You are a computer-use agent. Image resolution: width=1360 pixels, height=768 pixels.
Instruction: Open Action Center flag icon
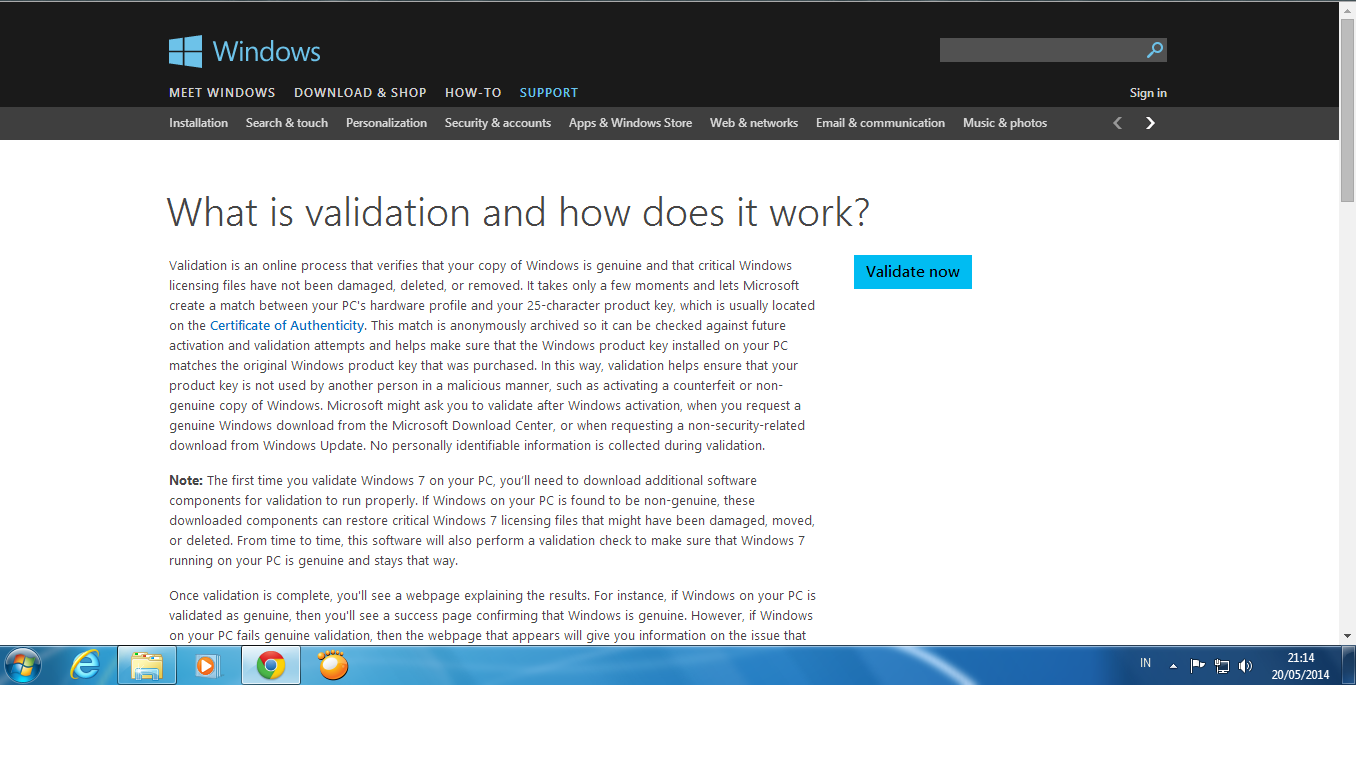pyautogui.click(x=1197, y=666)
